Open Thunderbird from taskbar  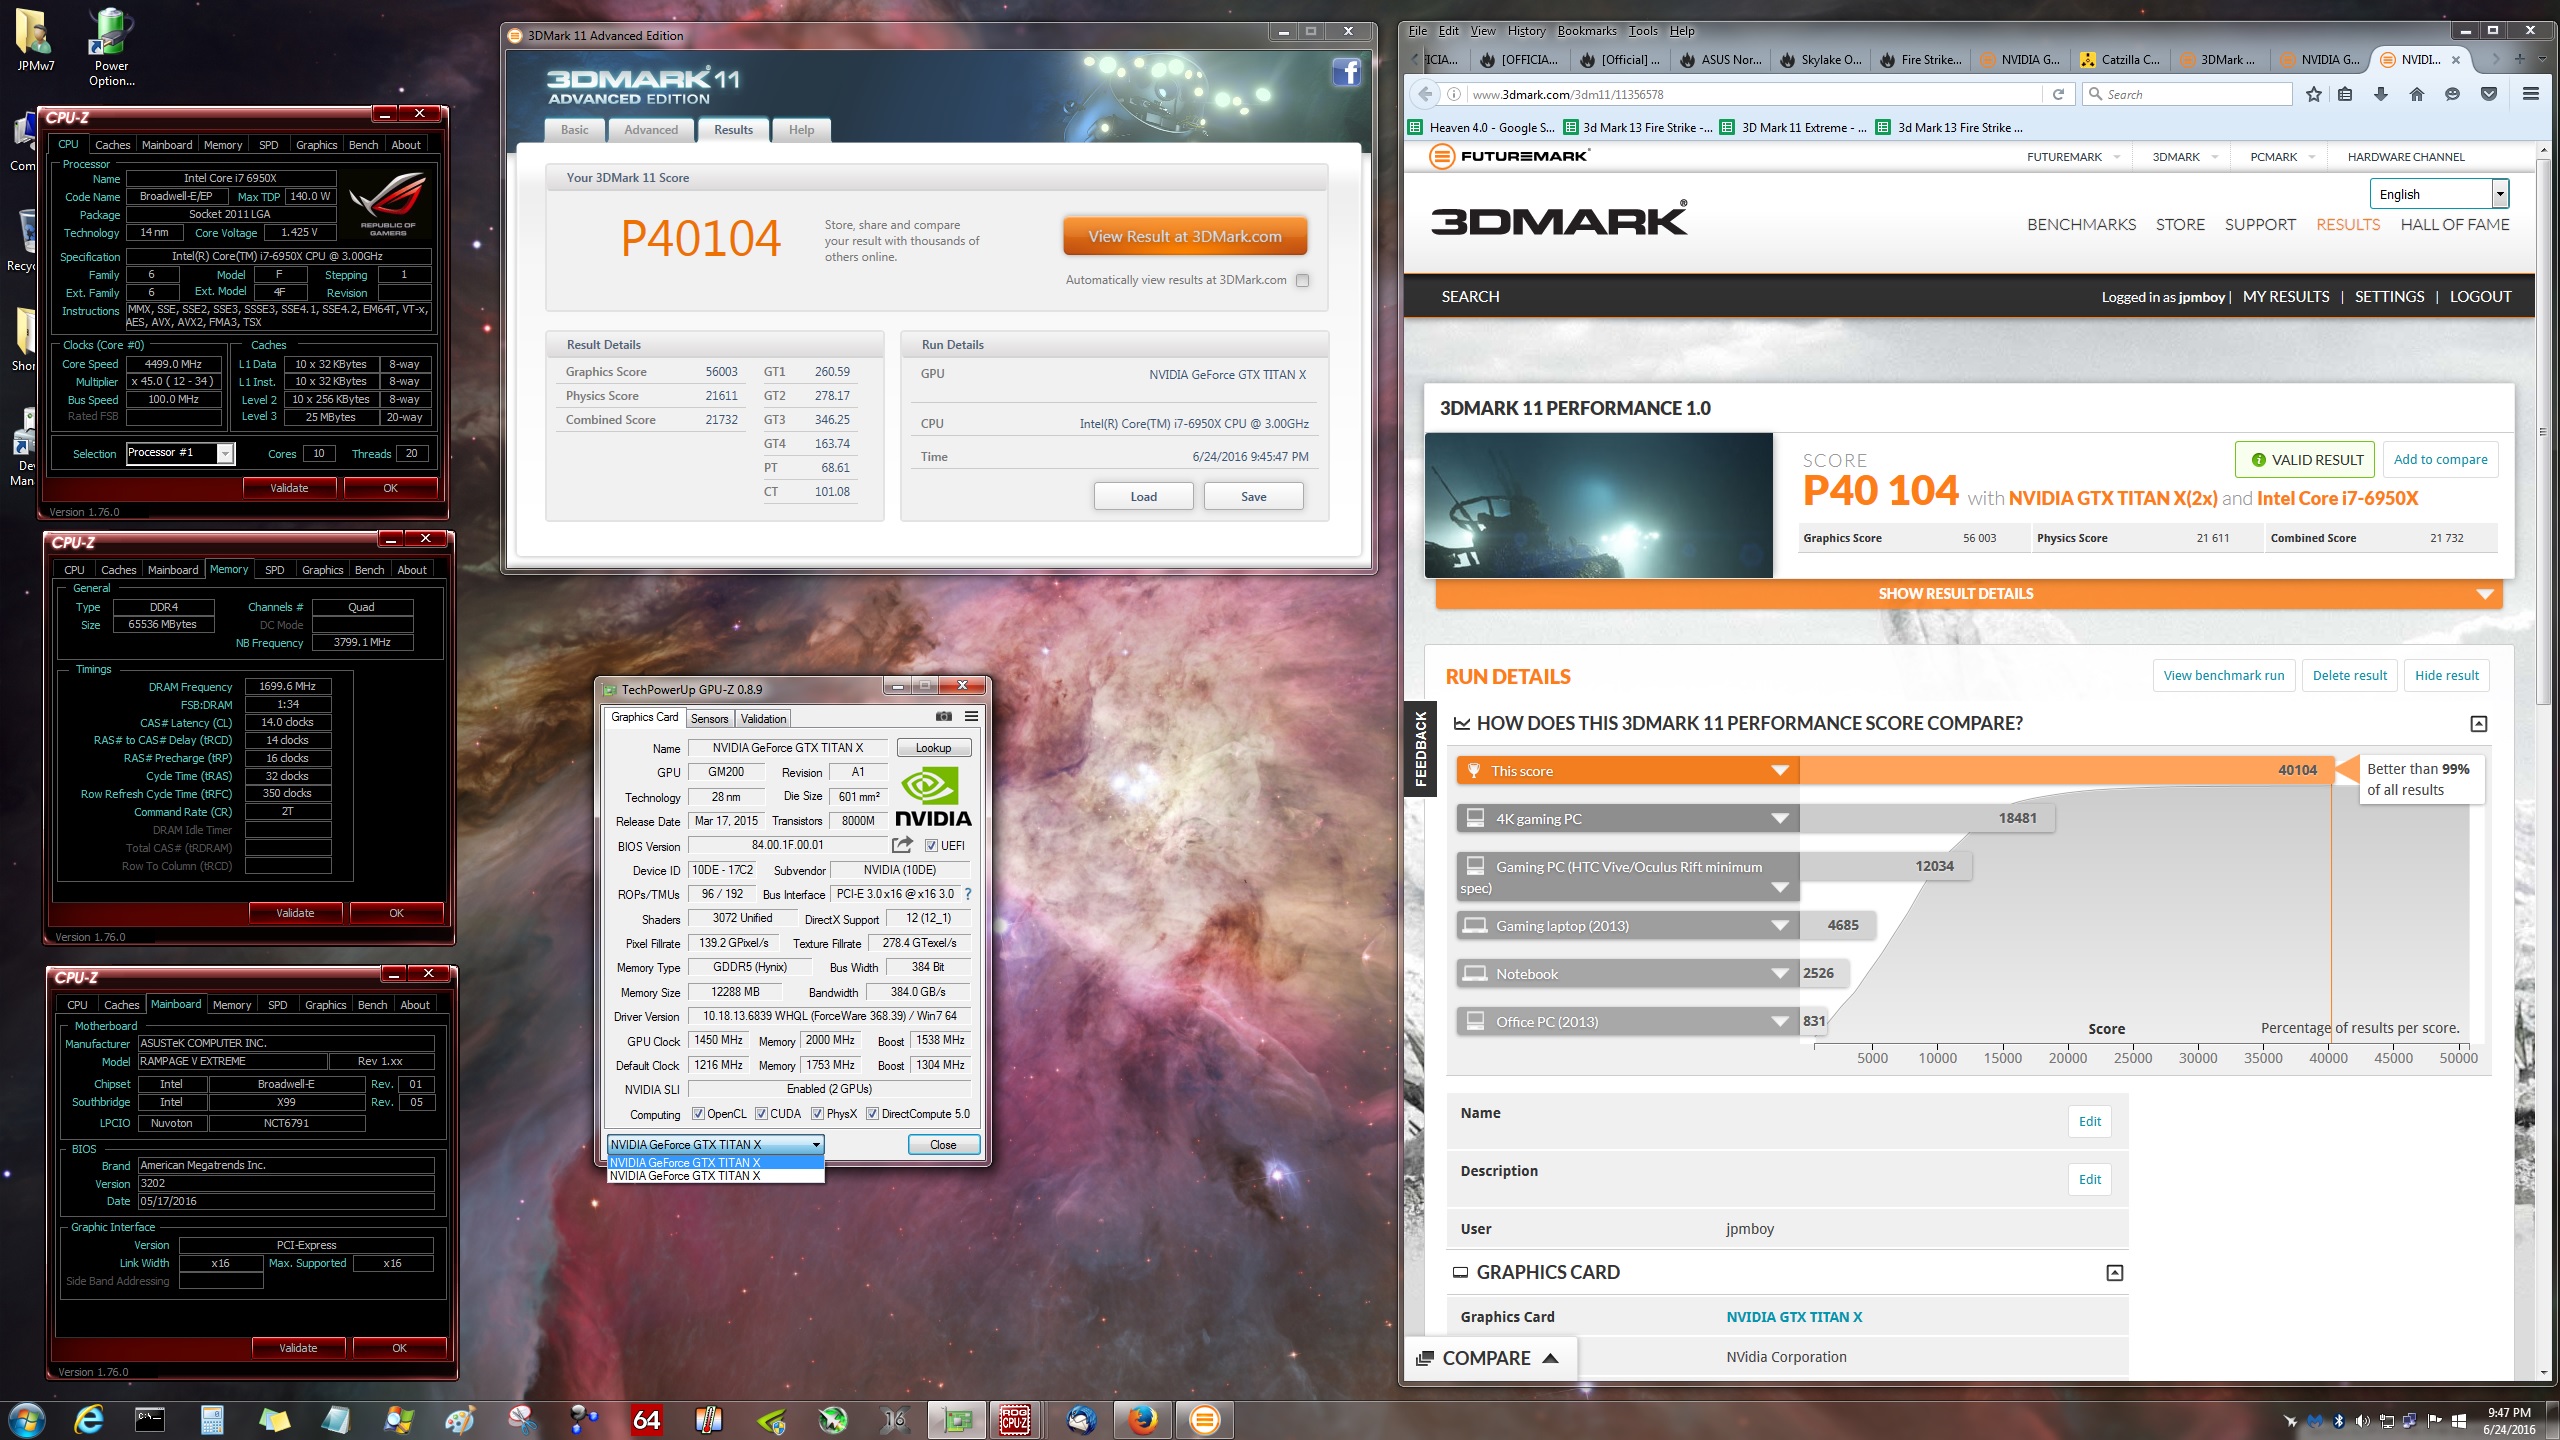[x=1080, y=1419]
